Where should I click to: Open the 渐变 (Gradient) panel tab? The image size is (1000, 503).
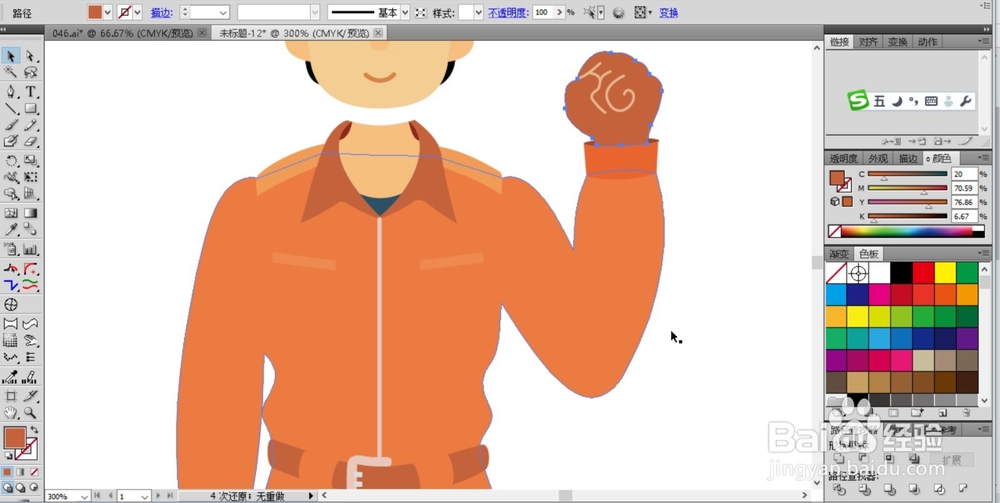click(x=840, y=254)
